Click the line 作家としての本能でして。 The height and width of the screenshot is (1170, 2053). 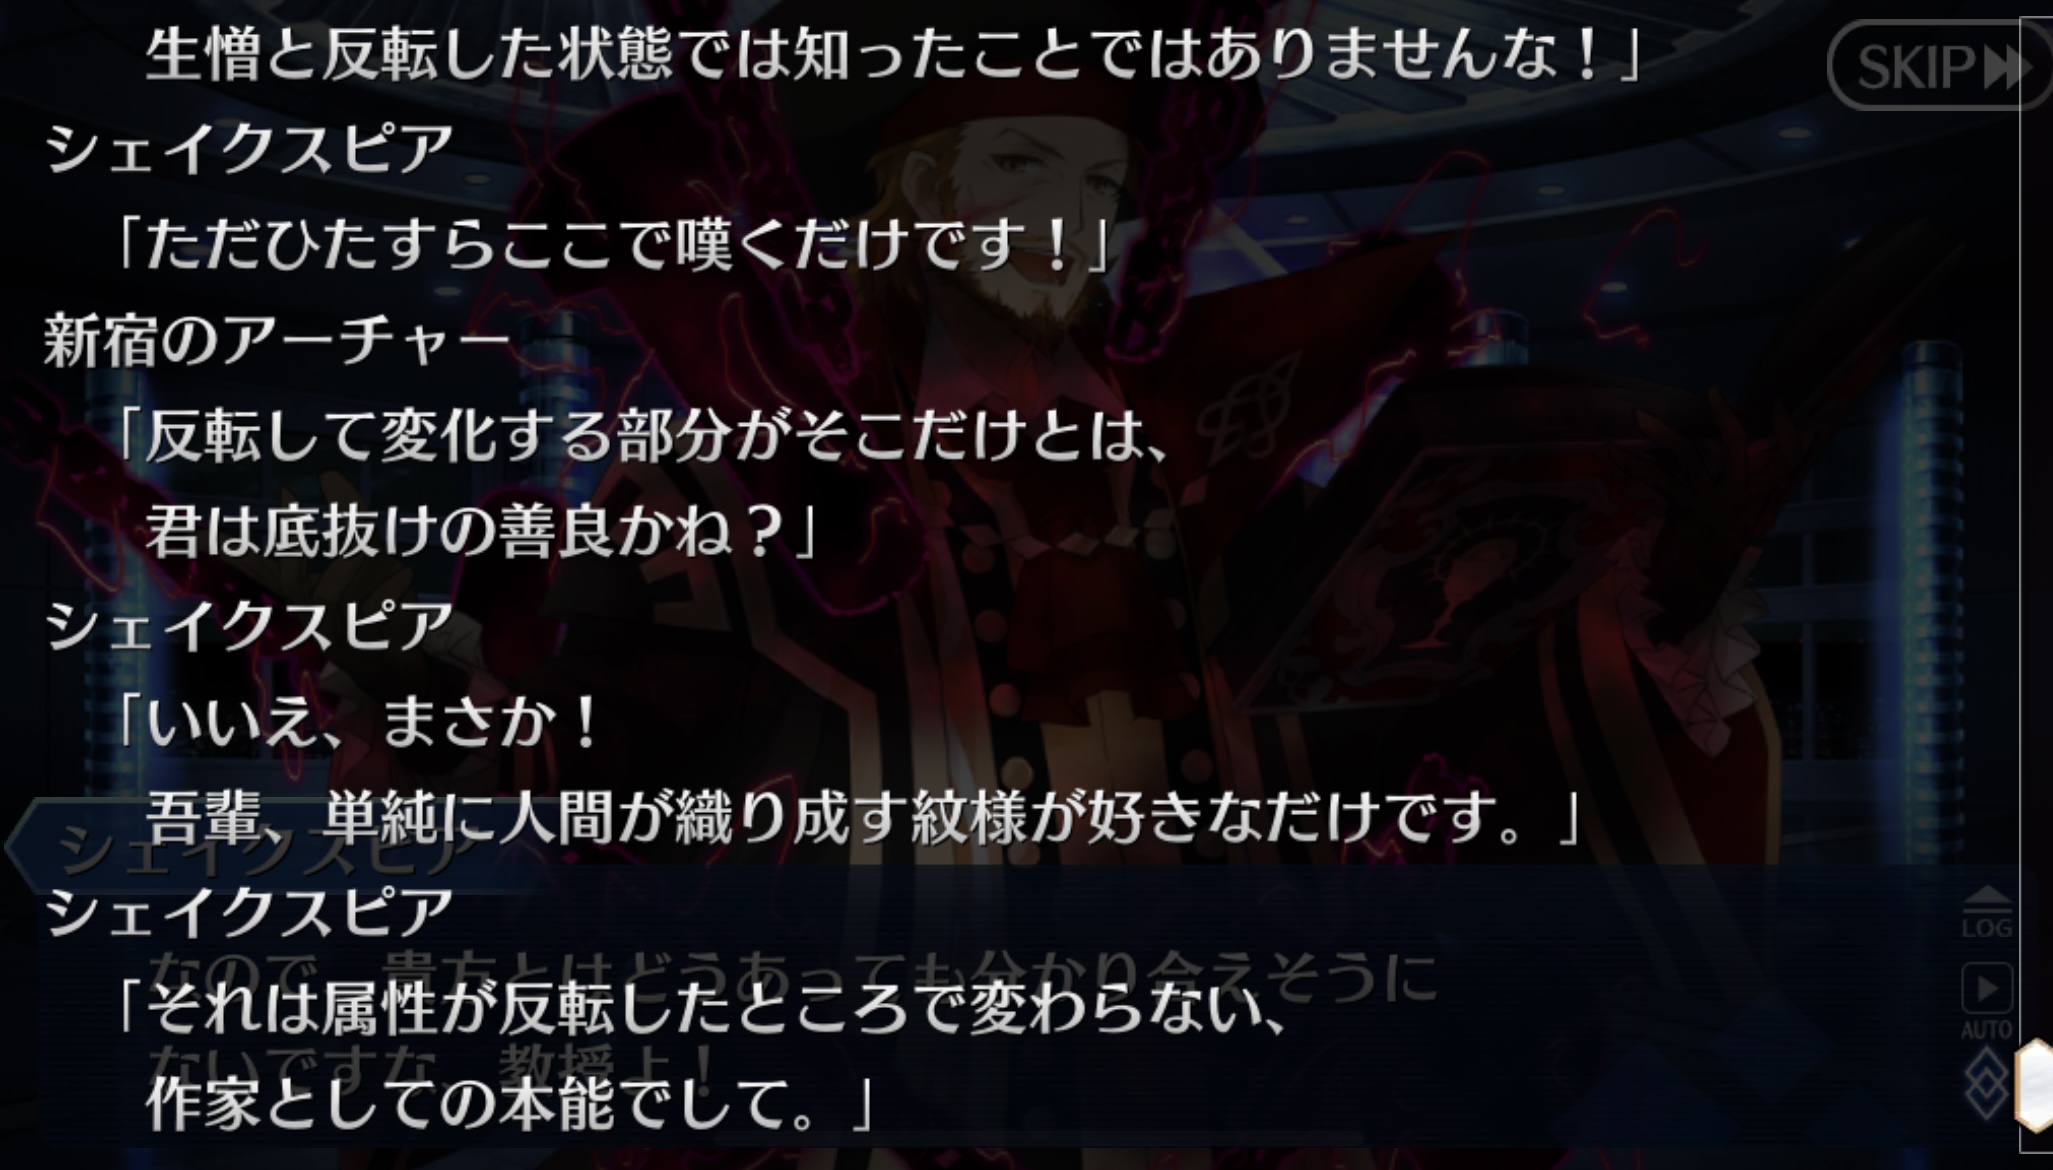tap(510, 1103)
